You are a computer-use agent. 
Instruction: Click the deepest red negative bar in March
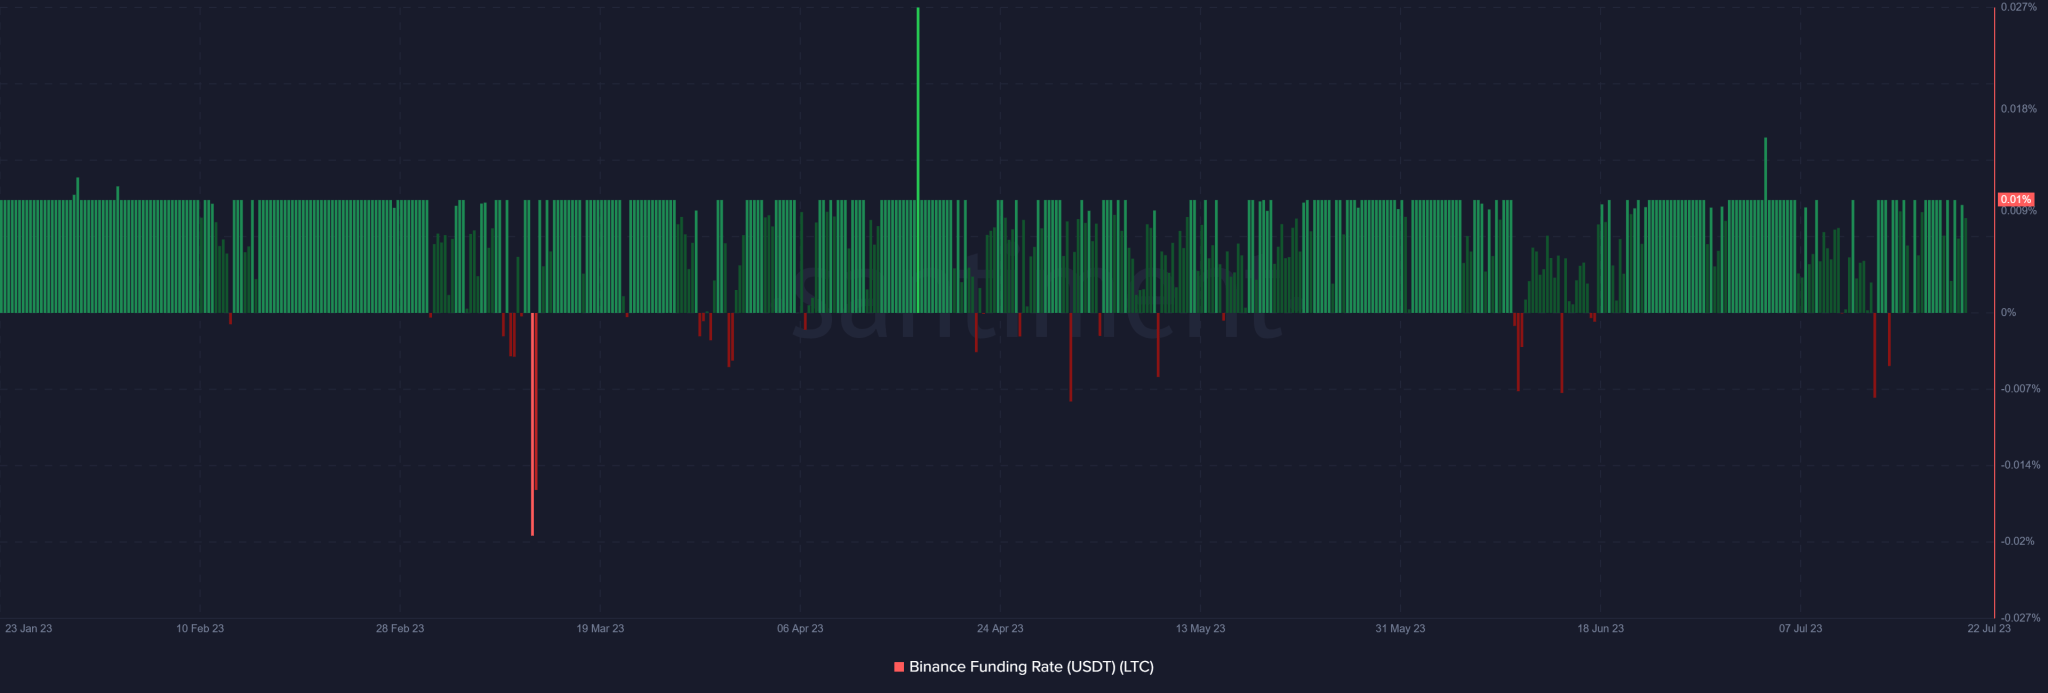(532, 424)
